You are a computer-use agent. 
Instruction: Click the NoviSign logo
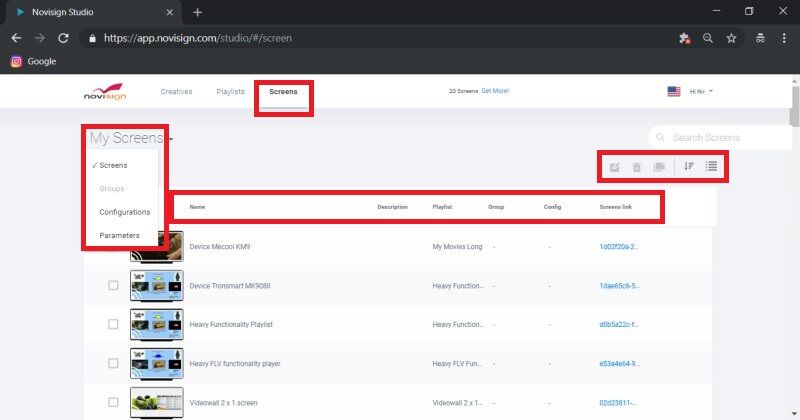pos(104,92)
